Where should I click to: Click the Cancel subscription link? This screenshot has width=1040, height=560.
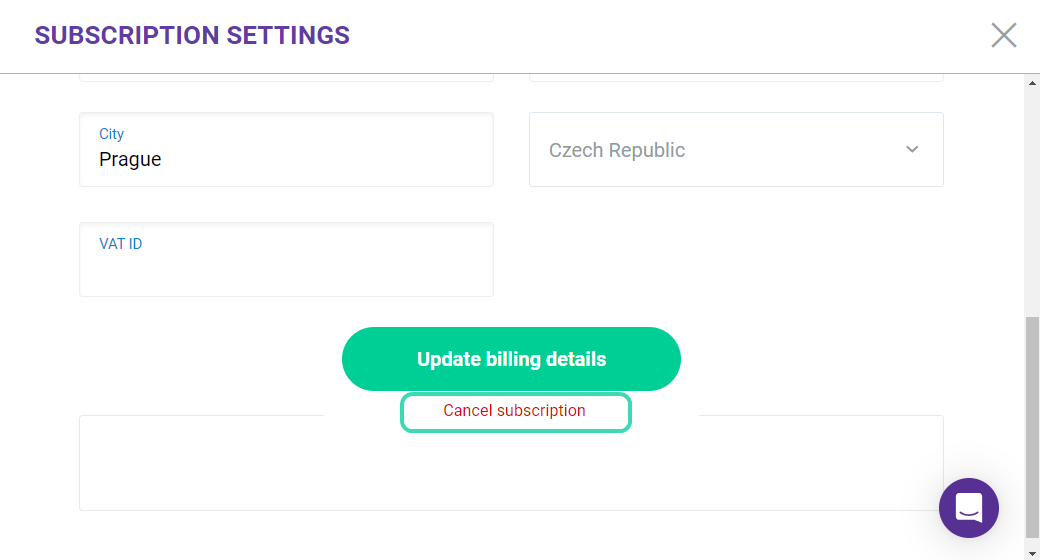point(515,411)
